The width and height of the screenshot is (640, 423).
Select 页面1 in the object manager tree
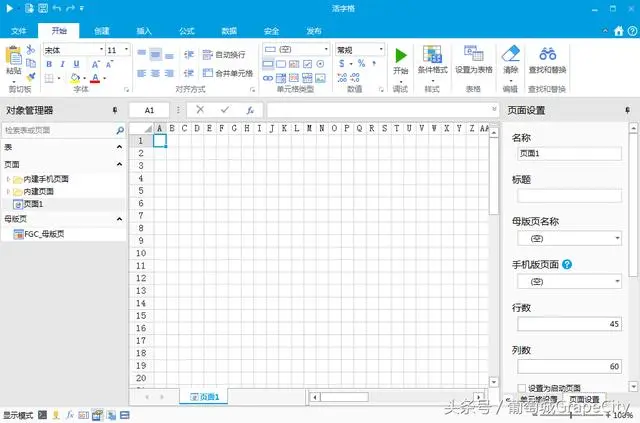pos(33,204)
